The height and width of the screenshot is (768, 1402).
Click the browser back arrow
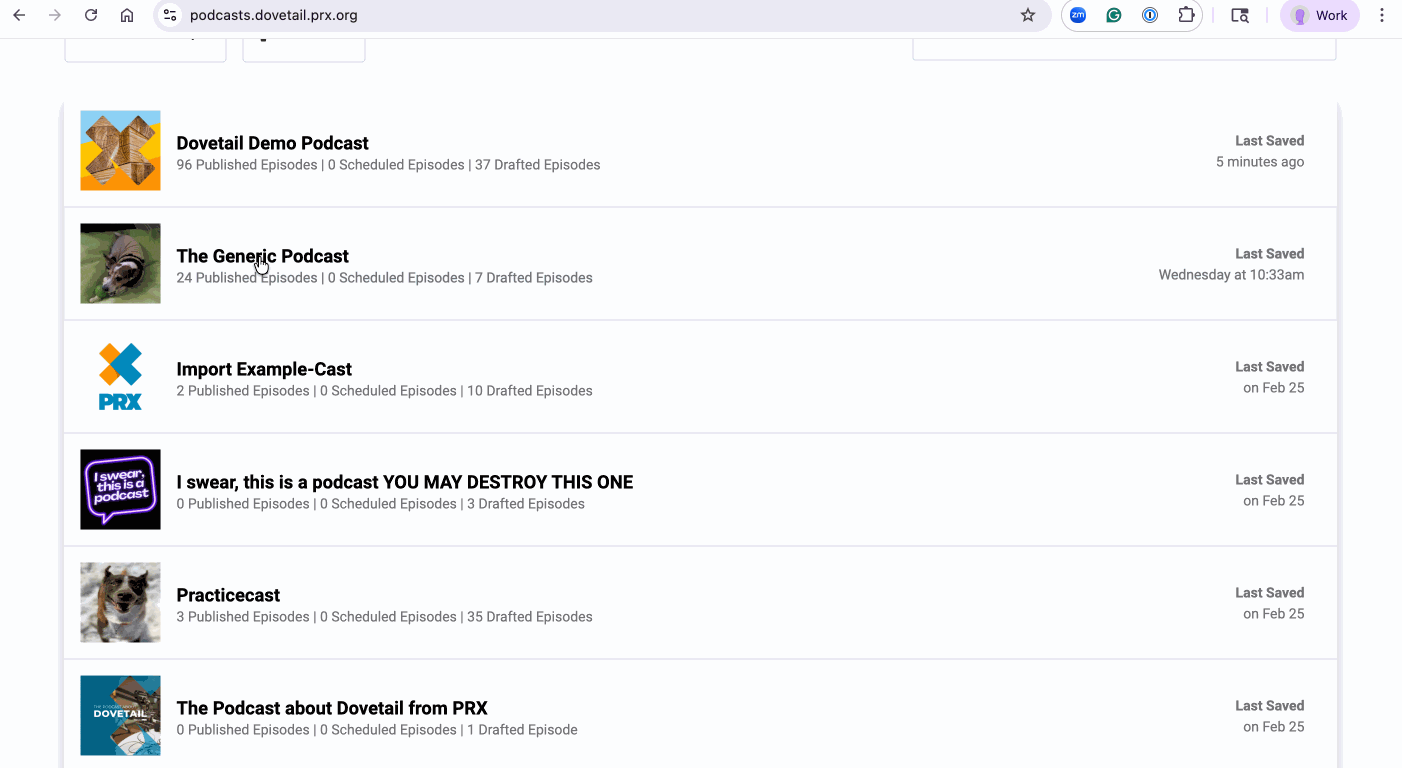pyautogui.click(x=19, y=15)
